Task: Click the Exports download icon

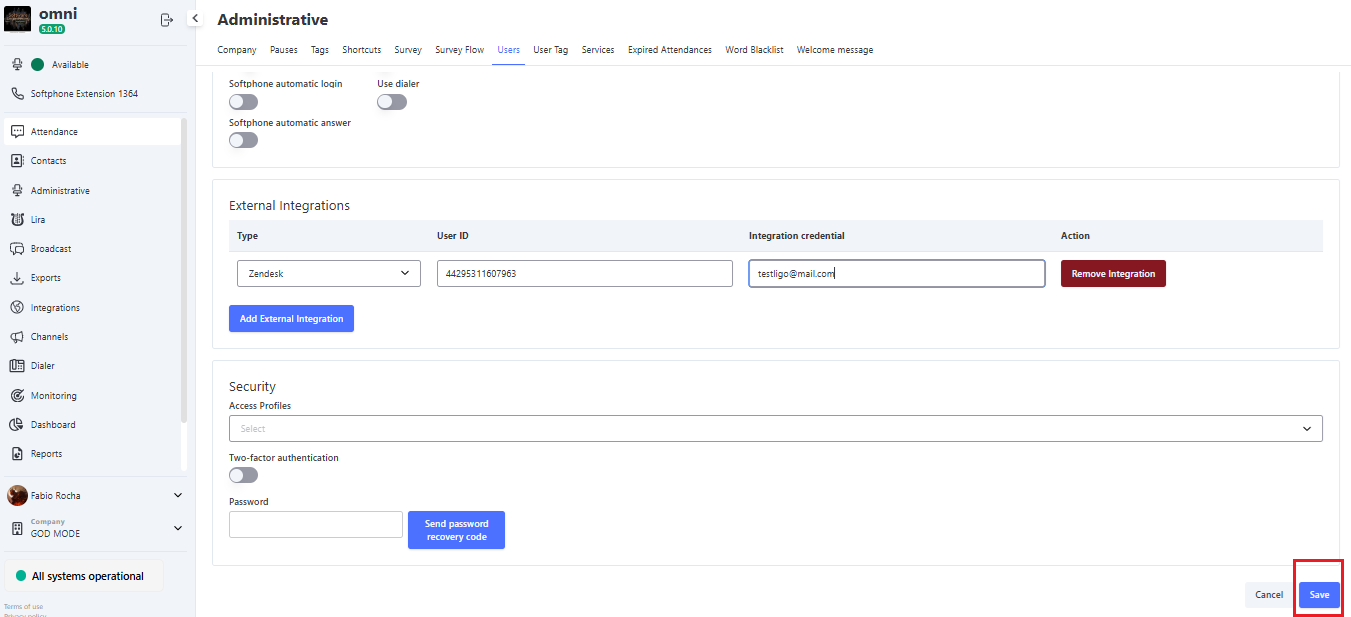Action: click(x=17, y=278)
